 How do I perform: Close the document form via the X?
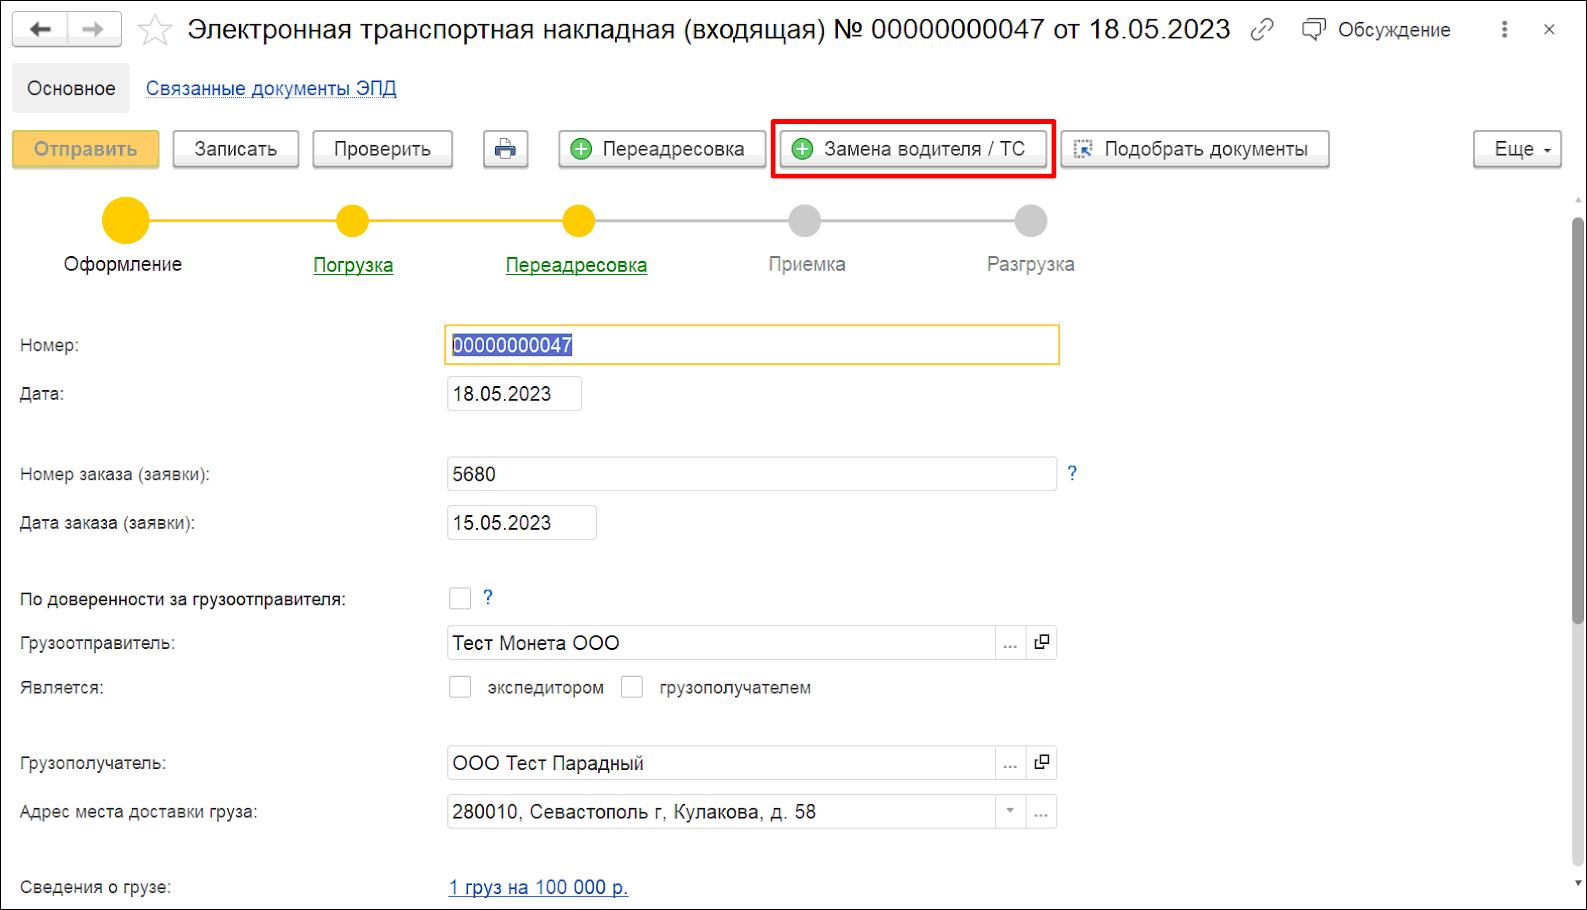pyautogui.click(x=1549, y=30)
